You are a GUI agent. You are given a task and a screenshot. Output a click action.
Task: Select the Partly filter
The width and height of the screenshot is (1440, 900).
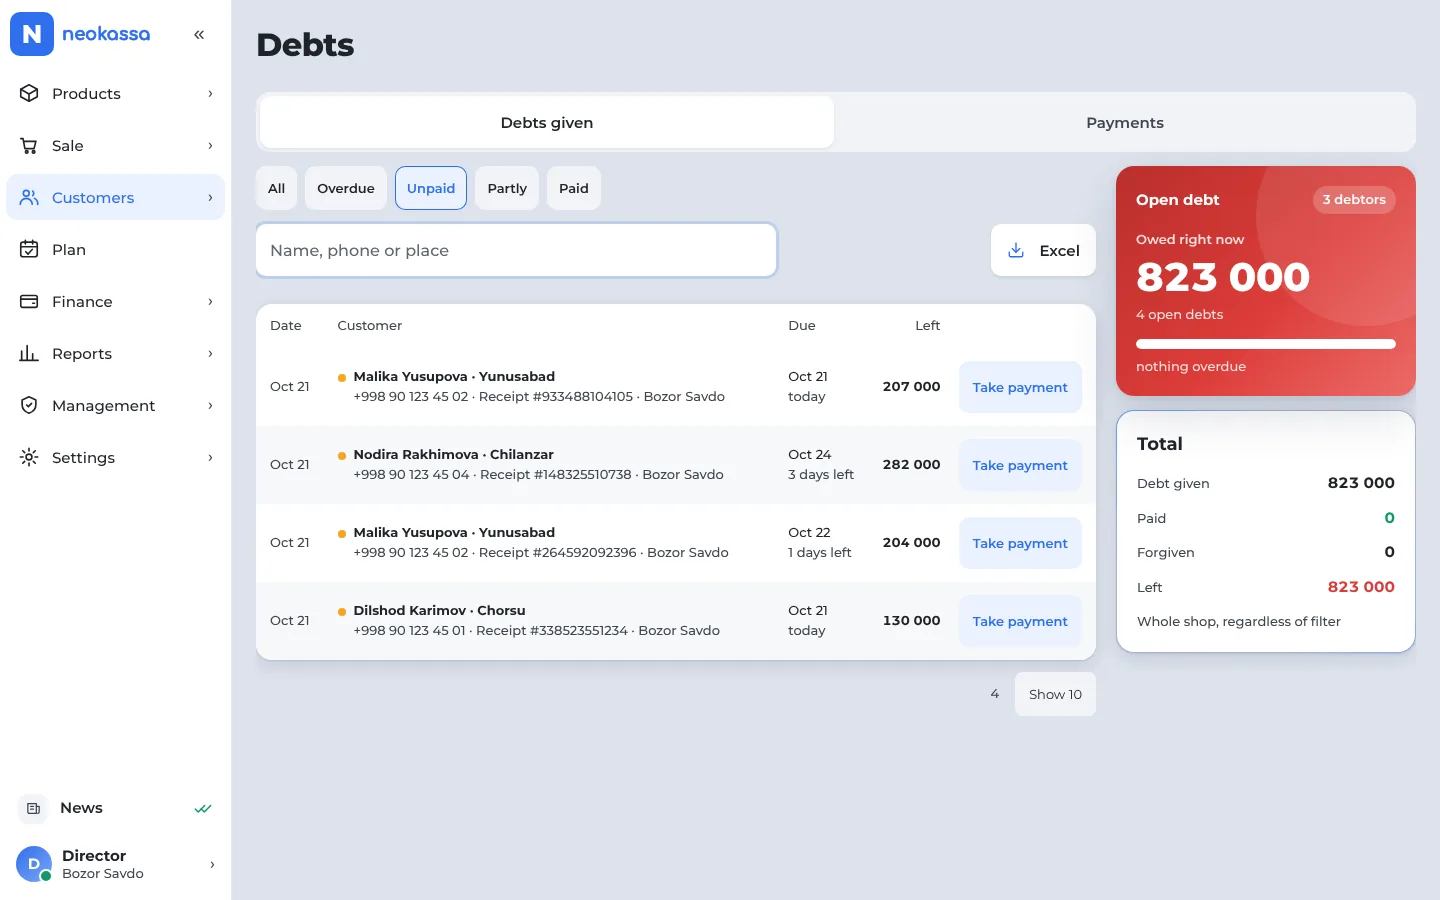point(507,188)
